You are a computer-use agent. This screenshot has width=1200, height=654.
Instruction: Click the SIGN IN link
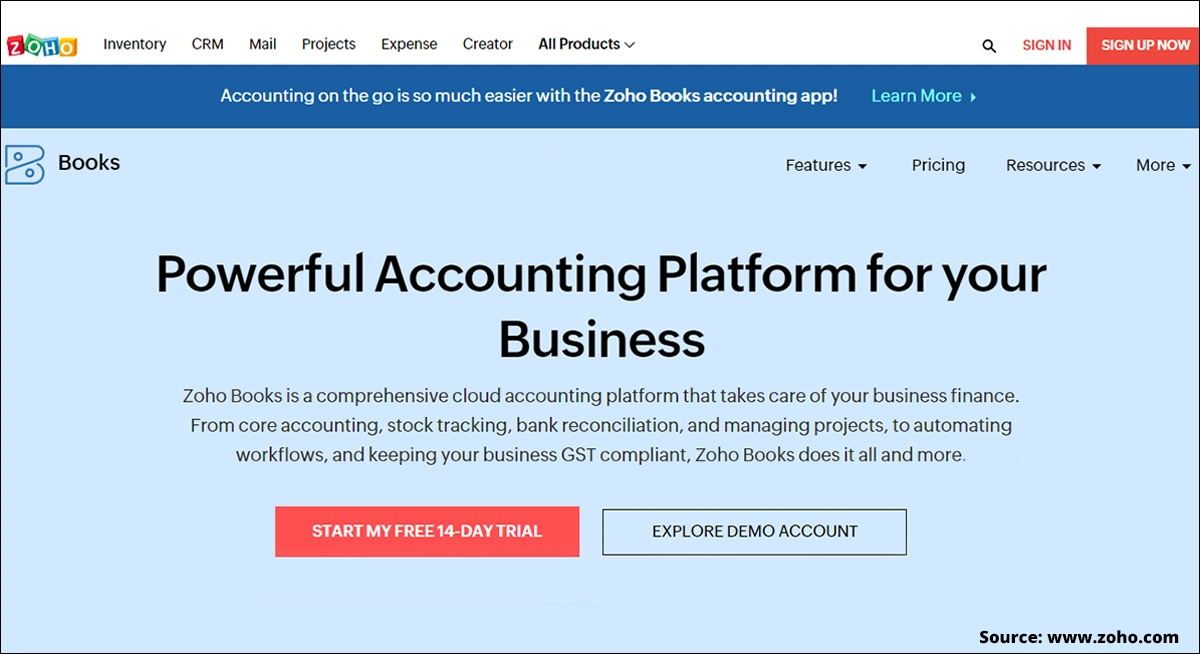coord(1047,45)
